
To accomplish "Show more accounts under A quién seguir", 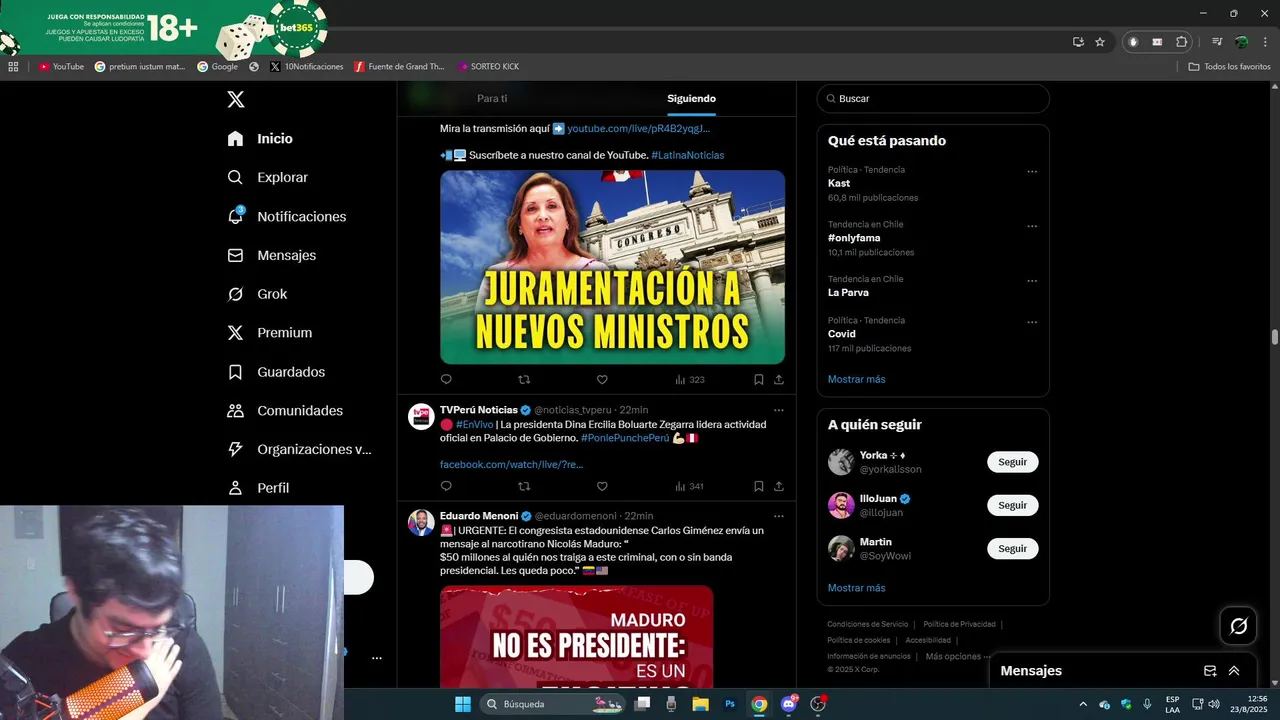I will [x=856, y=588].
